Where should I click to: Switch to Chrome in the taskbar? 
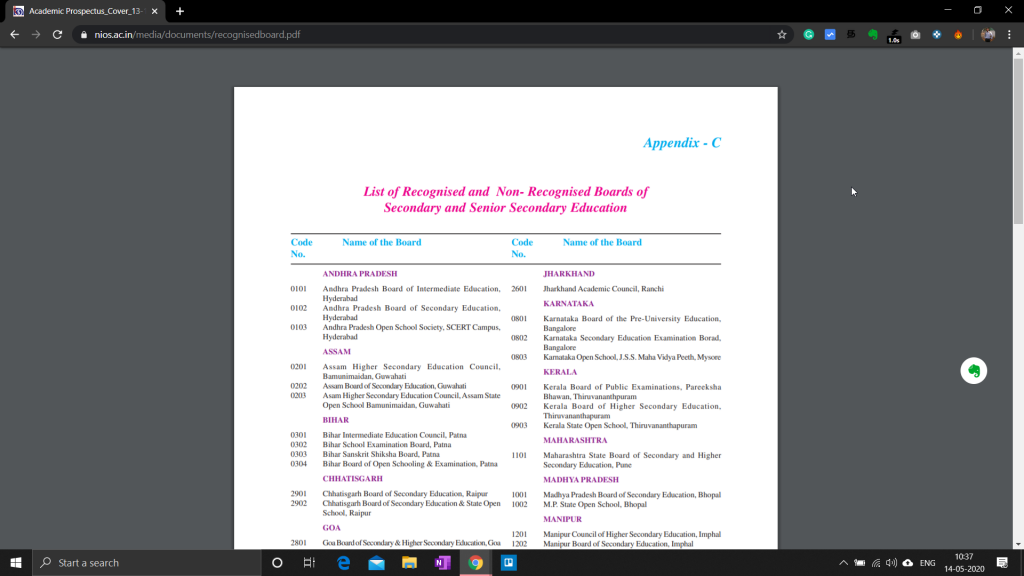[475, 562]
